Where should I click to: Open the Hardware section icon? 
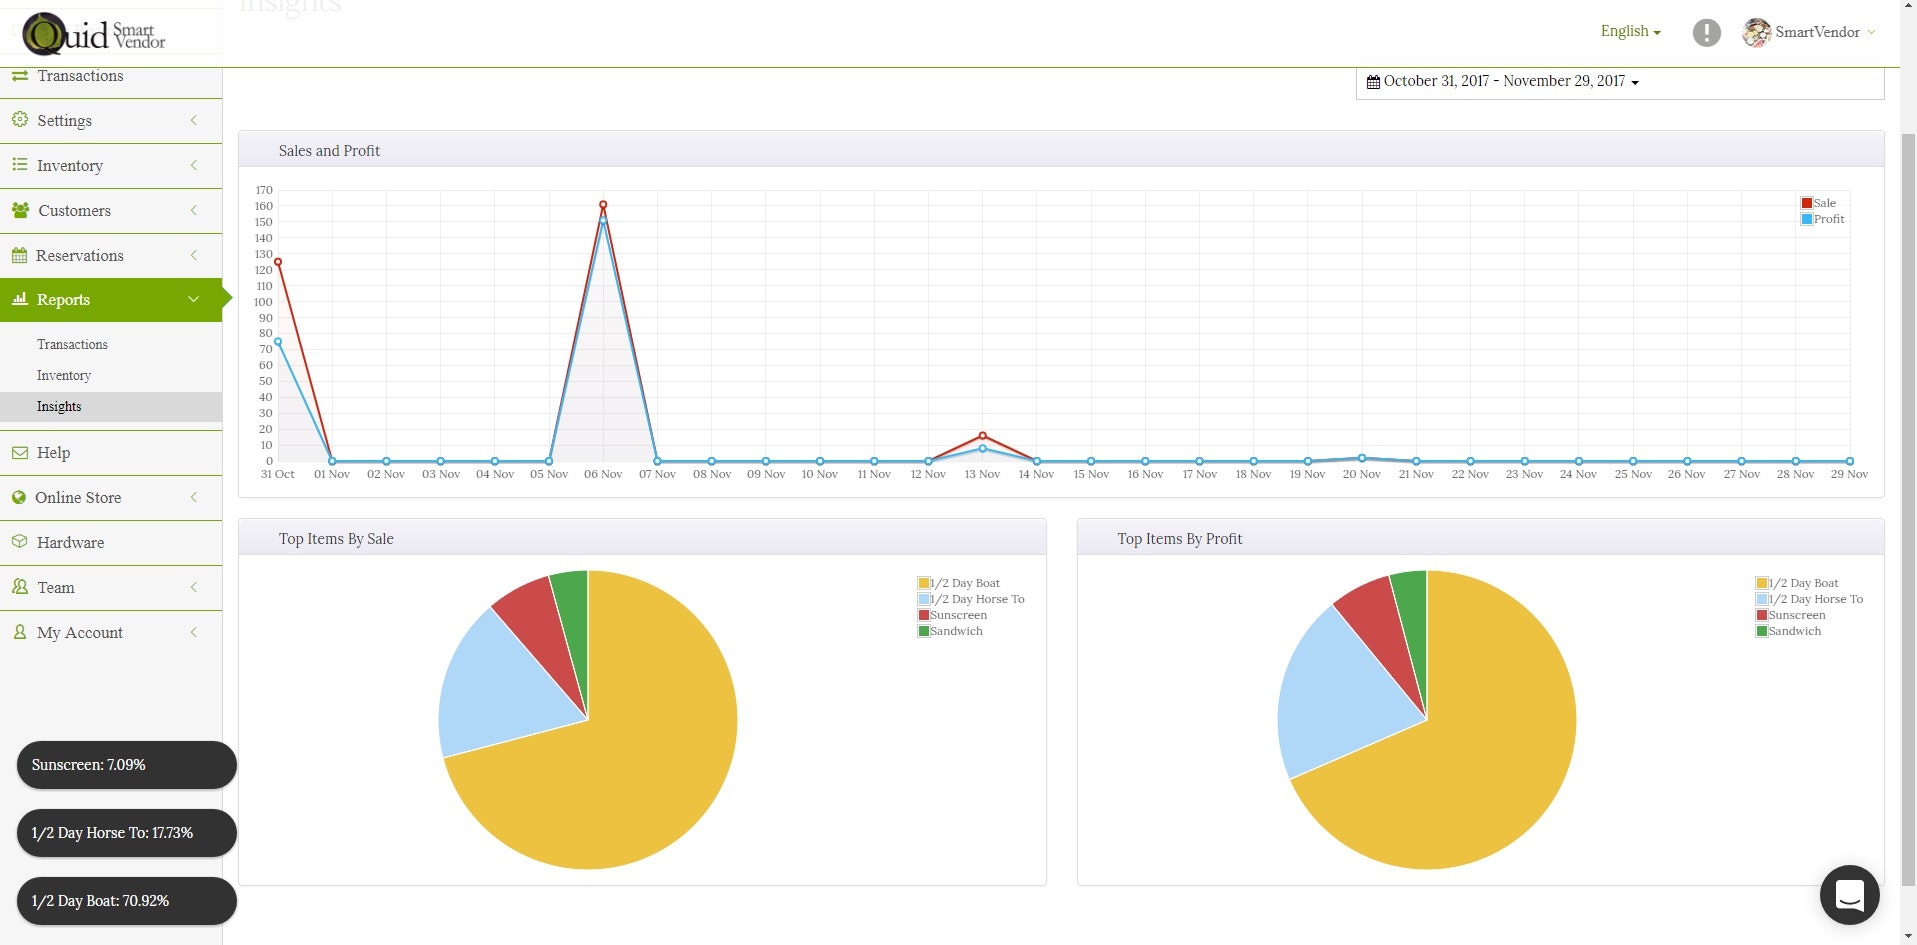(x=20, y=542)
